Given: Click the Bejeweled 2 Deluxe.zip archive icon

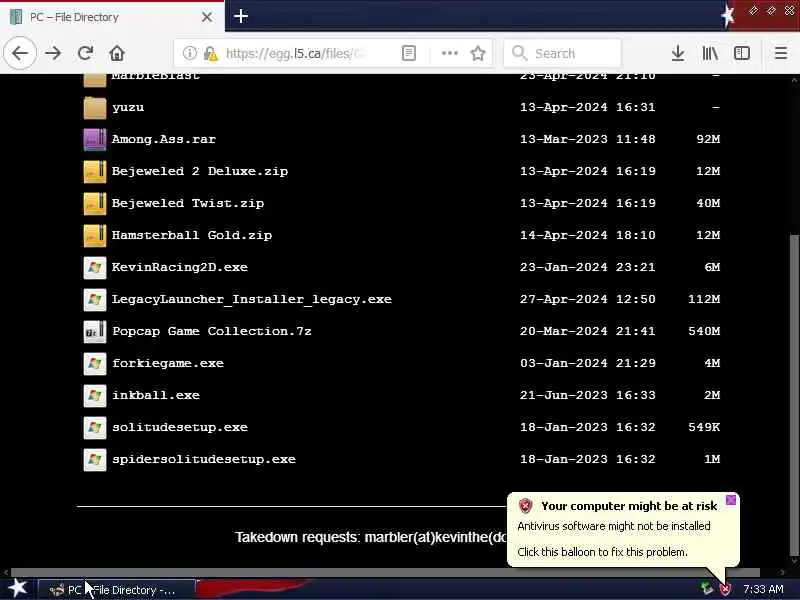Looking at the screenshot, I should point(95,171).
